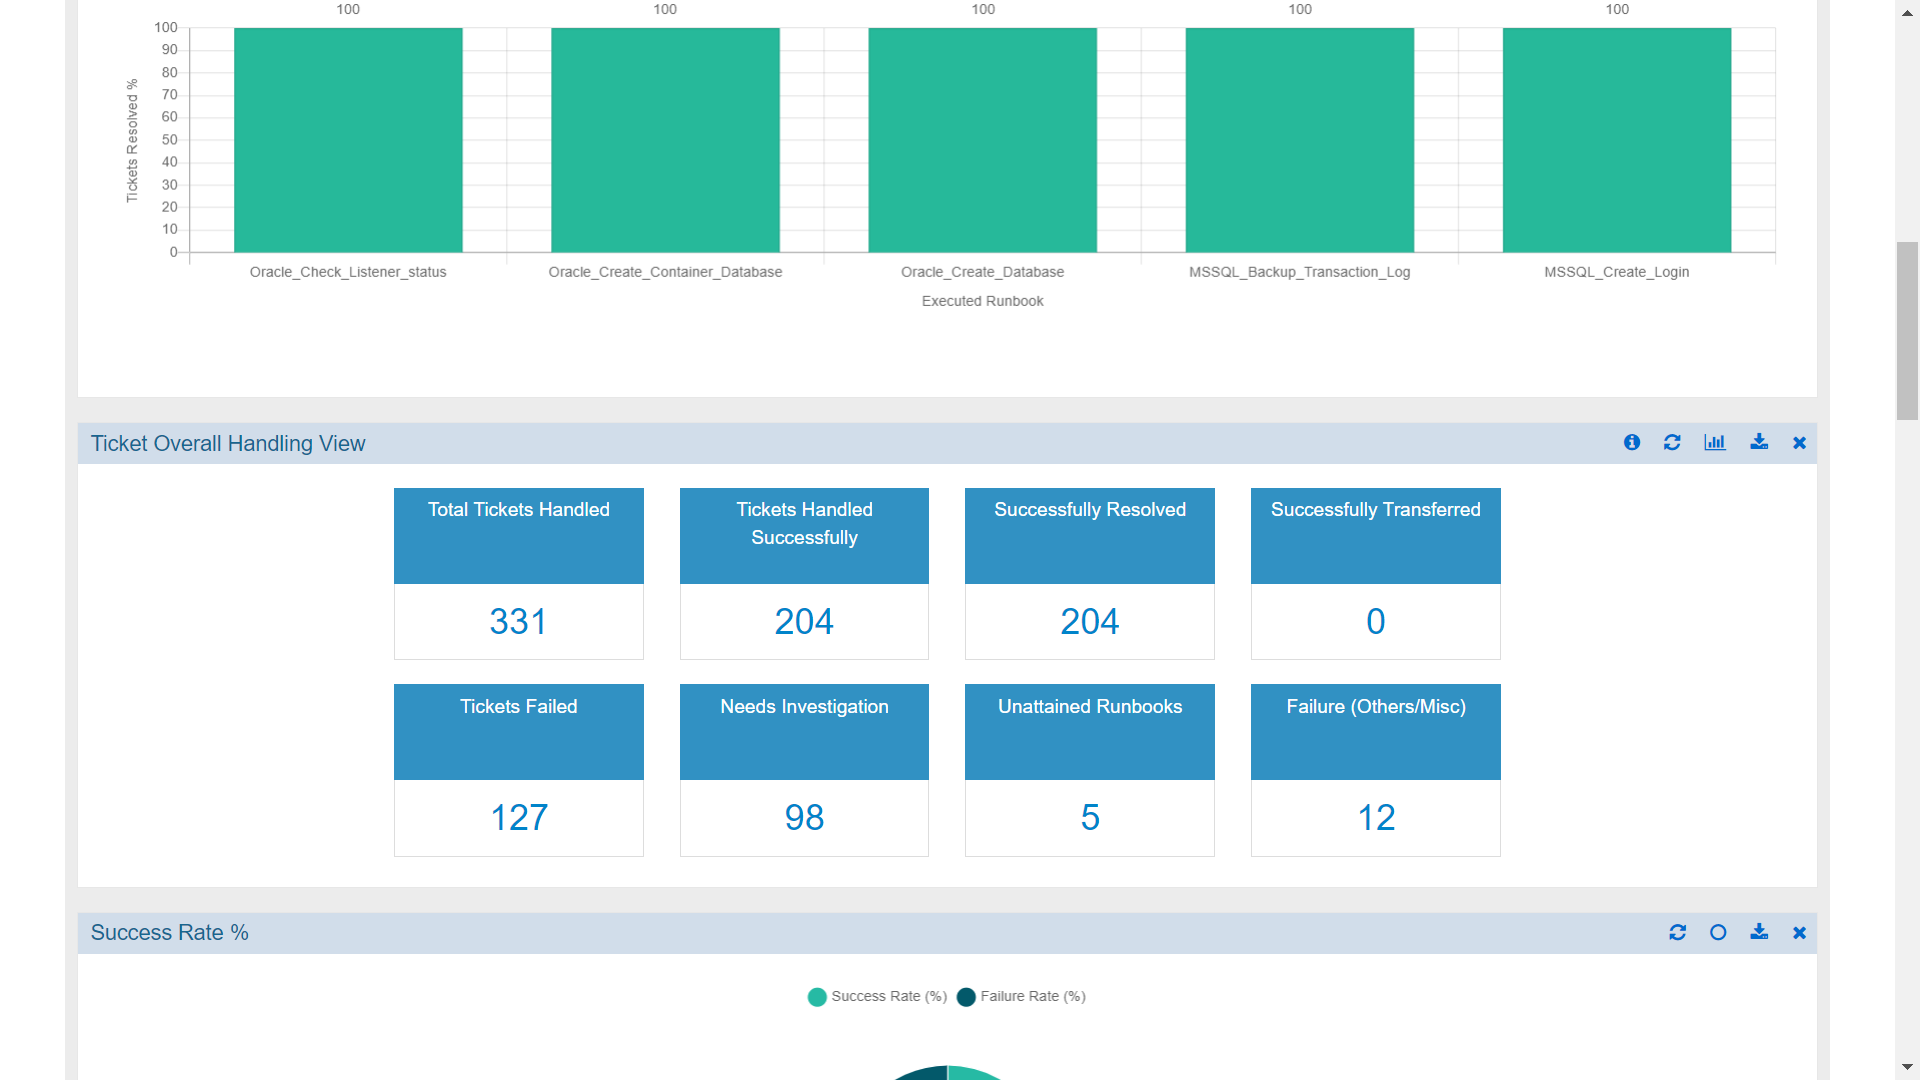This screenshot has height=1080, width=1920.
Task: Download Ticket Overall Handling View data
Action: point(1759,442)
